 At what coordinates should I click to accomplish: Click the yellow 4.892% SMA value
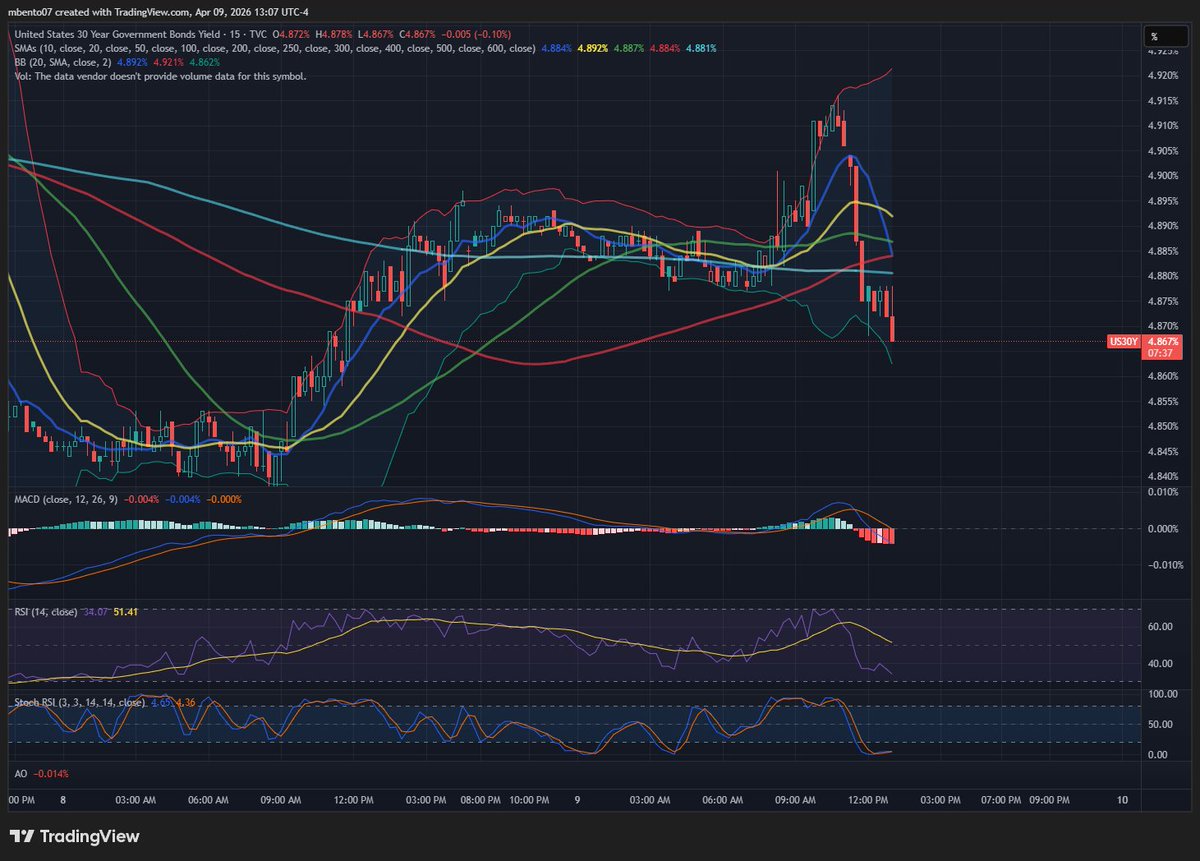592,48
